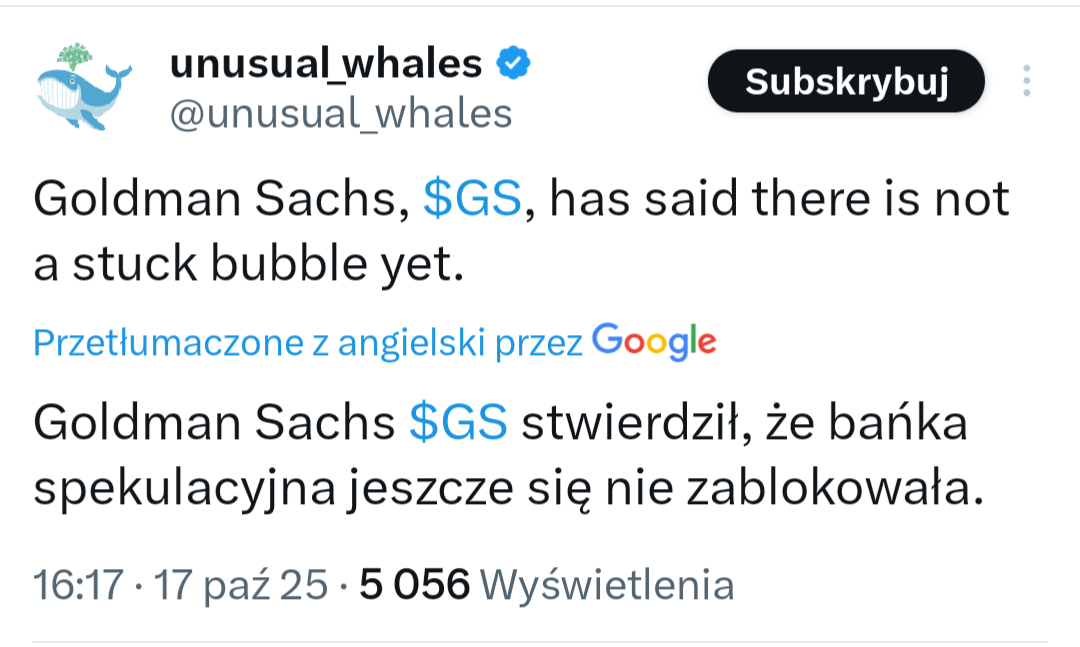Screen dimensions: 1080x647
Task: Click the blue verified badge
Action: (x=514, y=65)
